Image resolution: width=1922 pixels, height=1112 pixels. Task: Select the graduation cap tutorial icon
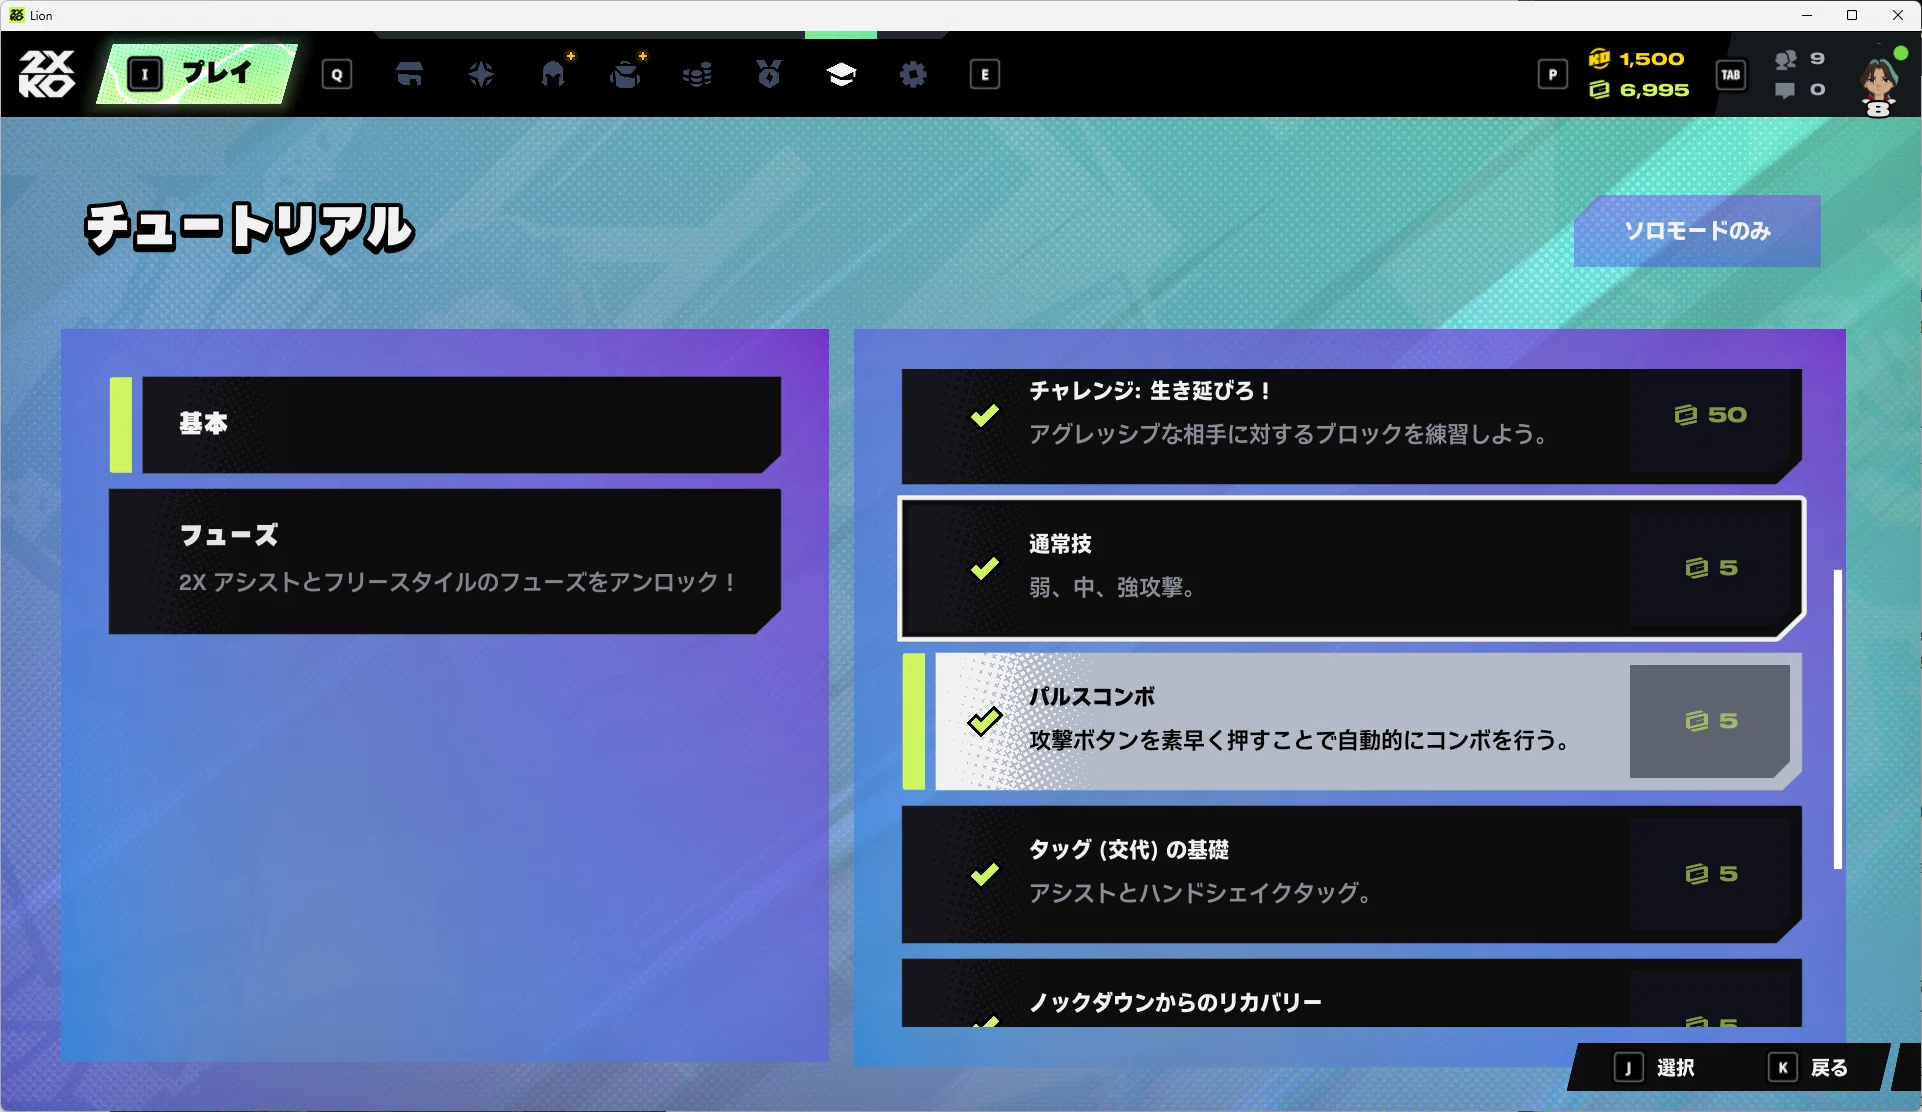point(841,74)
